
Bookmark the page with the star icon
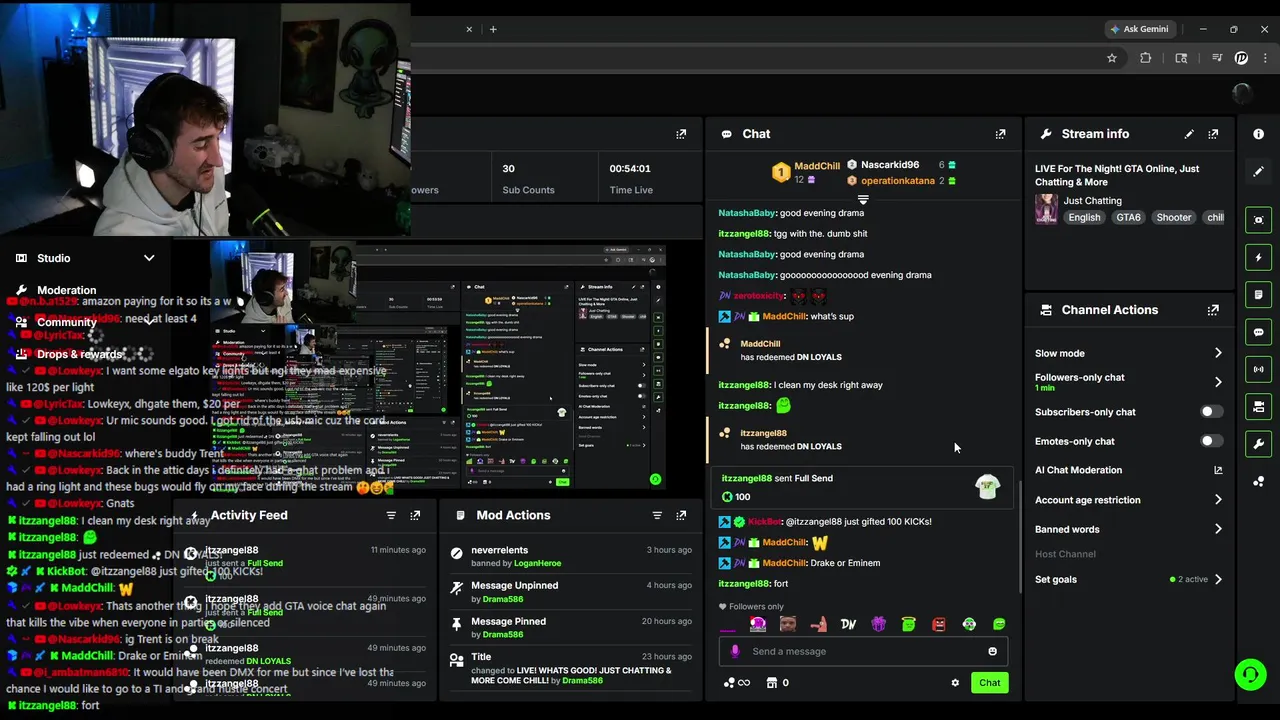tap(1111, 58)
